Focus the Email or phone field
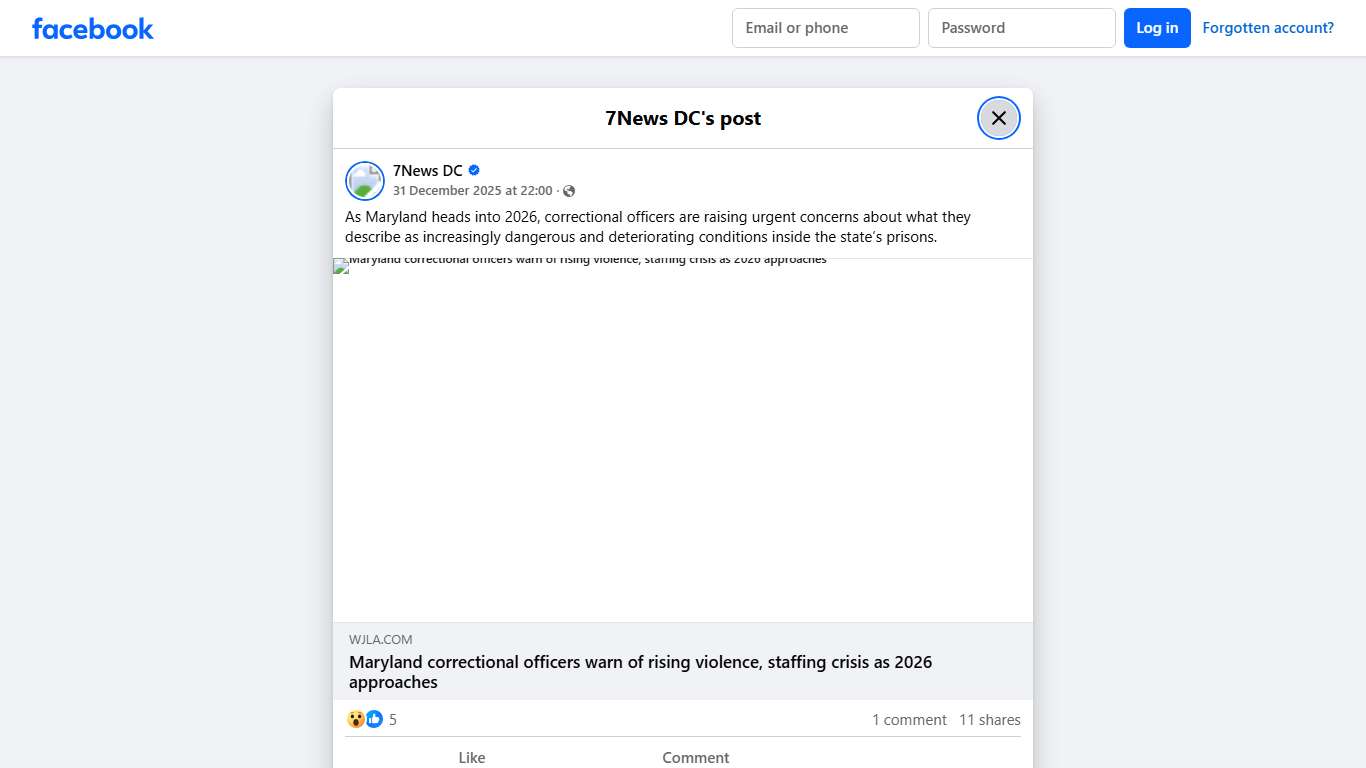 [x=825, y=28]
